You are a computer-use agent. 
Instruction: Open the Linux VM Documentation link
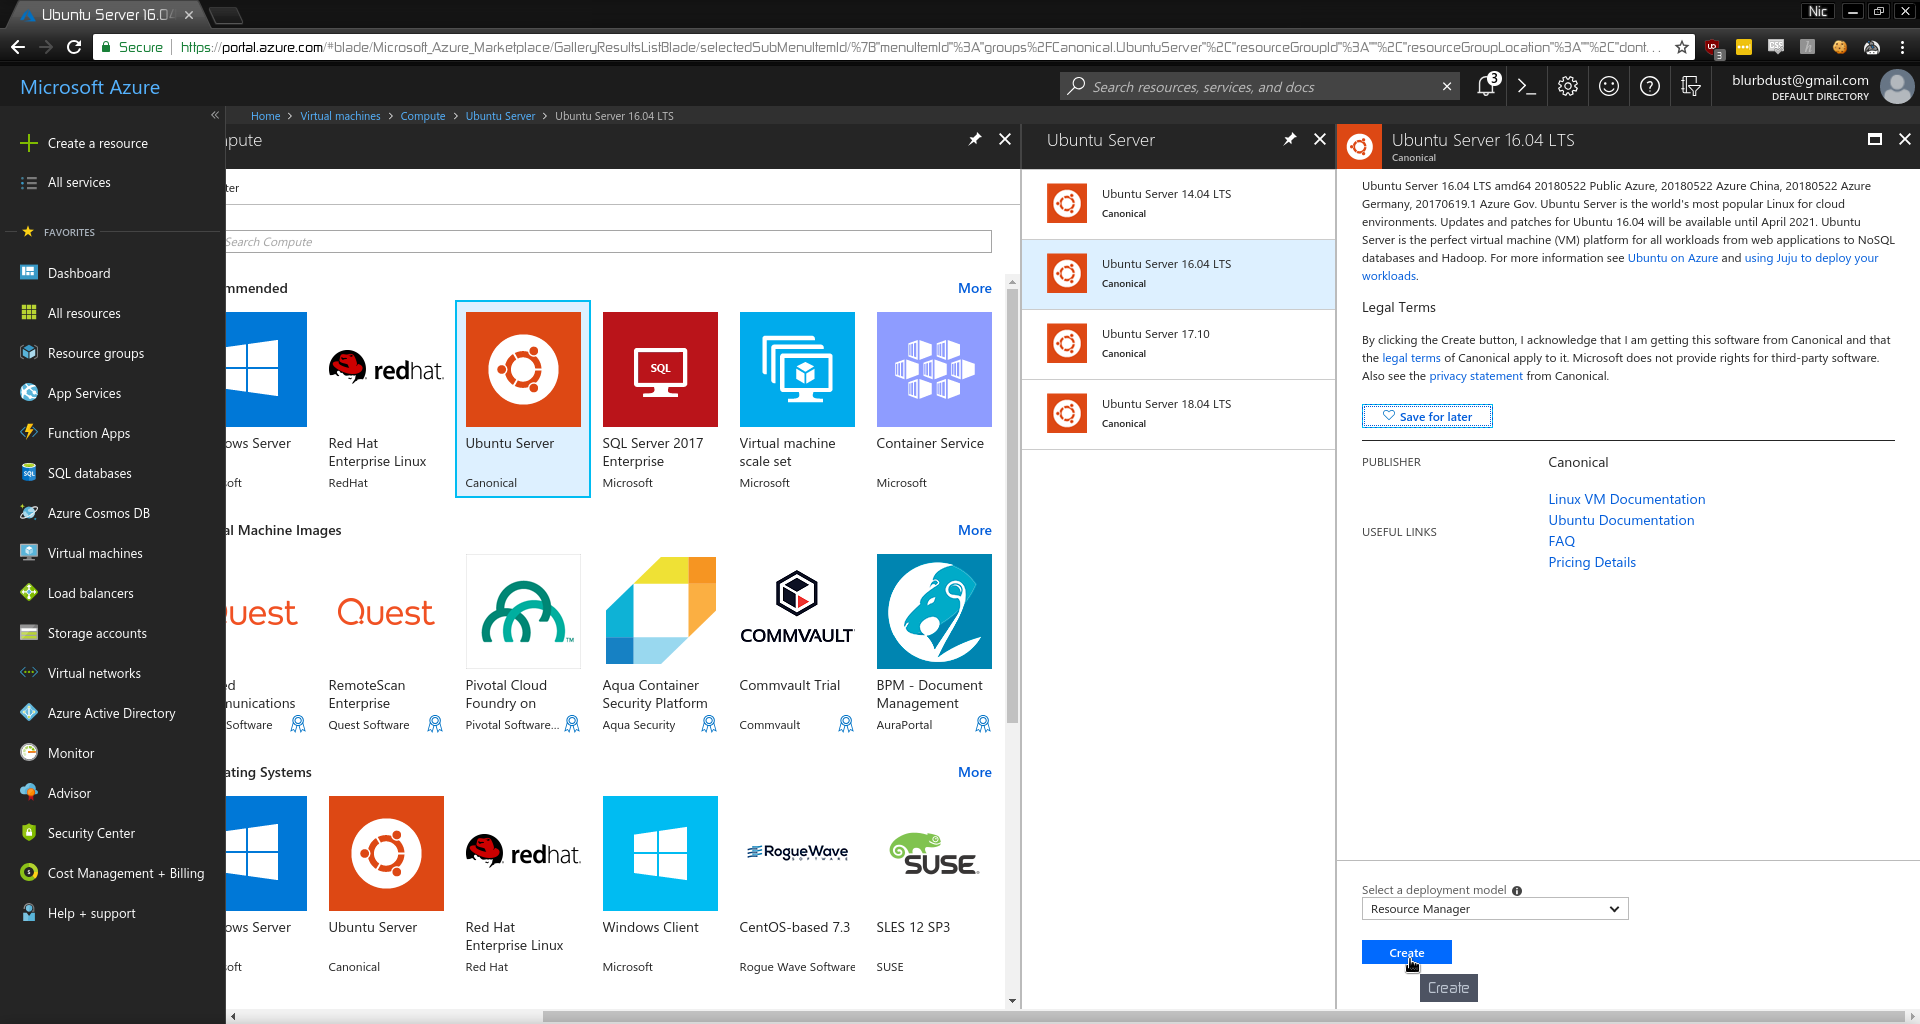click(x=1626, y=499)
